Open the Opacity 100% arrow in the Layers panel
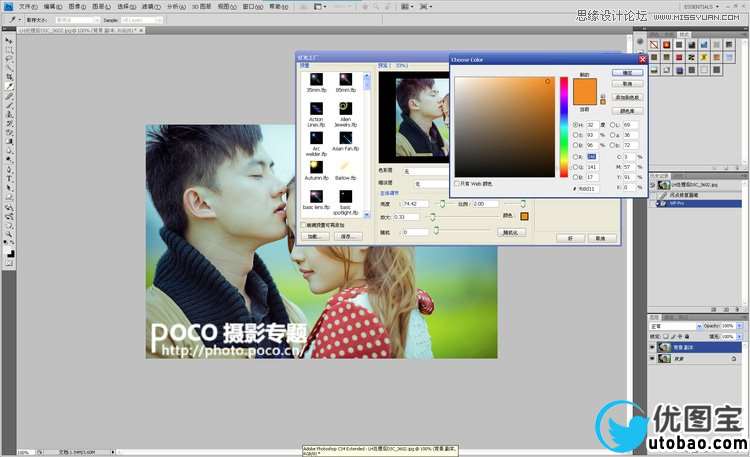 tap(739, 326)
